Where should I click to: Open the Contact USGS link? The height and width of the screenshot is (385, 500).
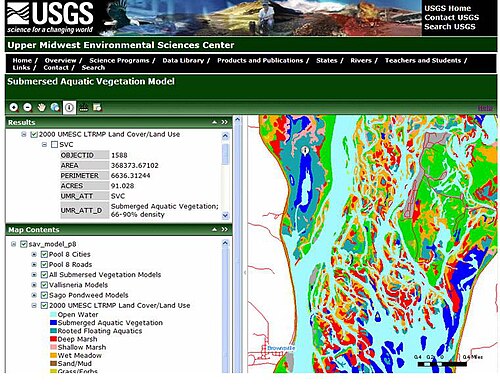[x=451, y=18]
